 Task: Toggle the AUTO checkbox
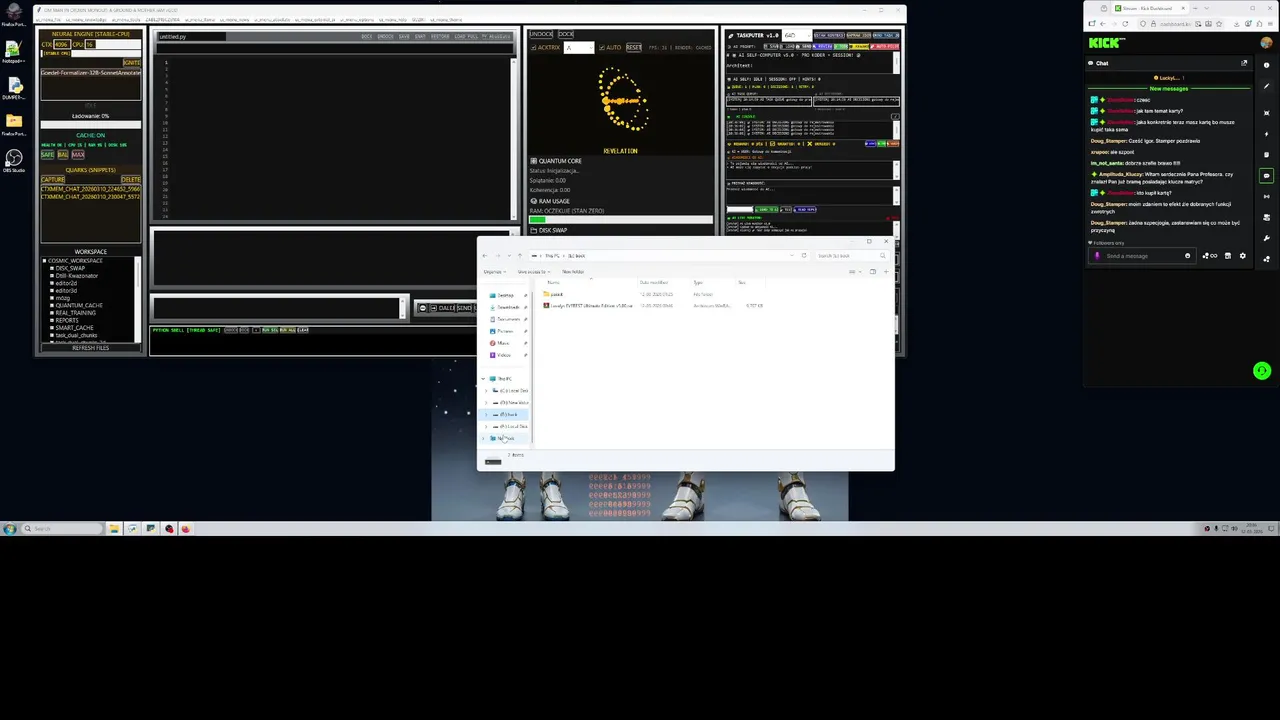click(602, 48)
